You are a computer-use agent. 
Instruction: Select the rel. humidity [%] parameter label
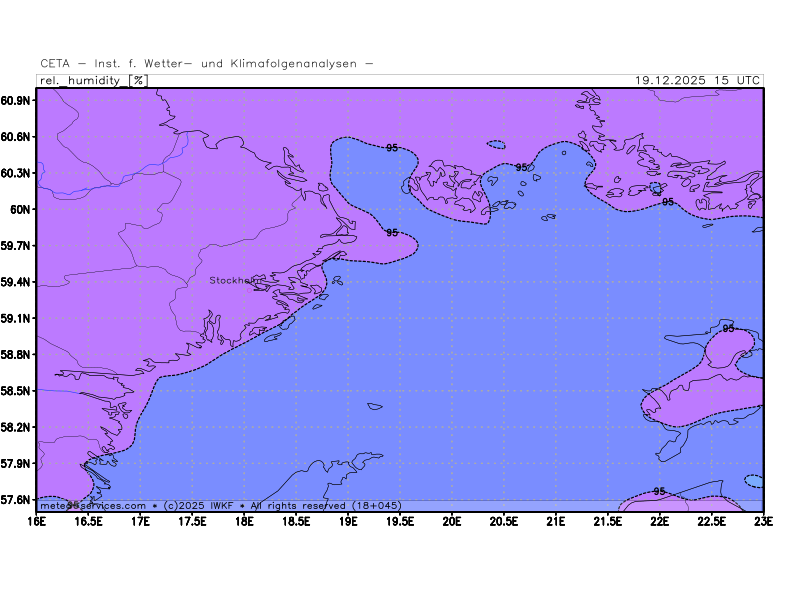[93, 80]
